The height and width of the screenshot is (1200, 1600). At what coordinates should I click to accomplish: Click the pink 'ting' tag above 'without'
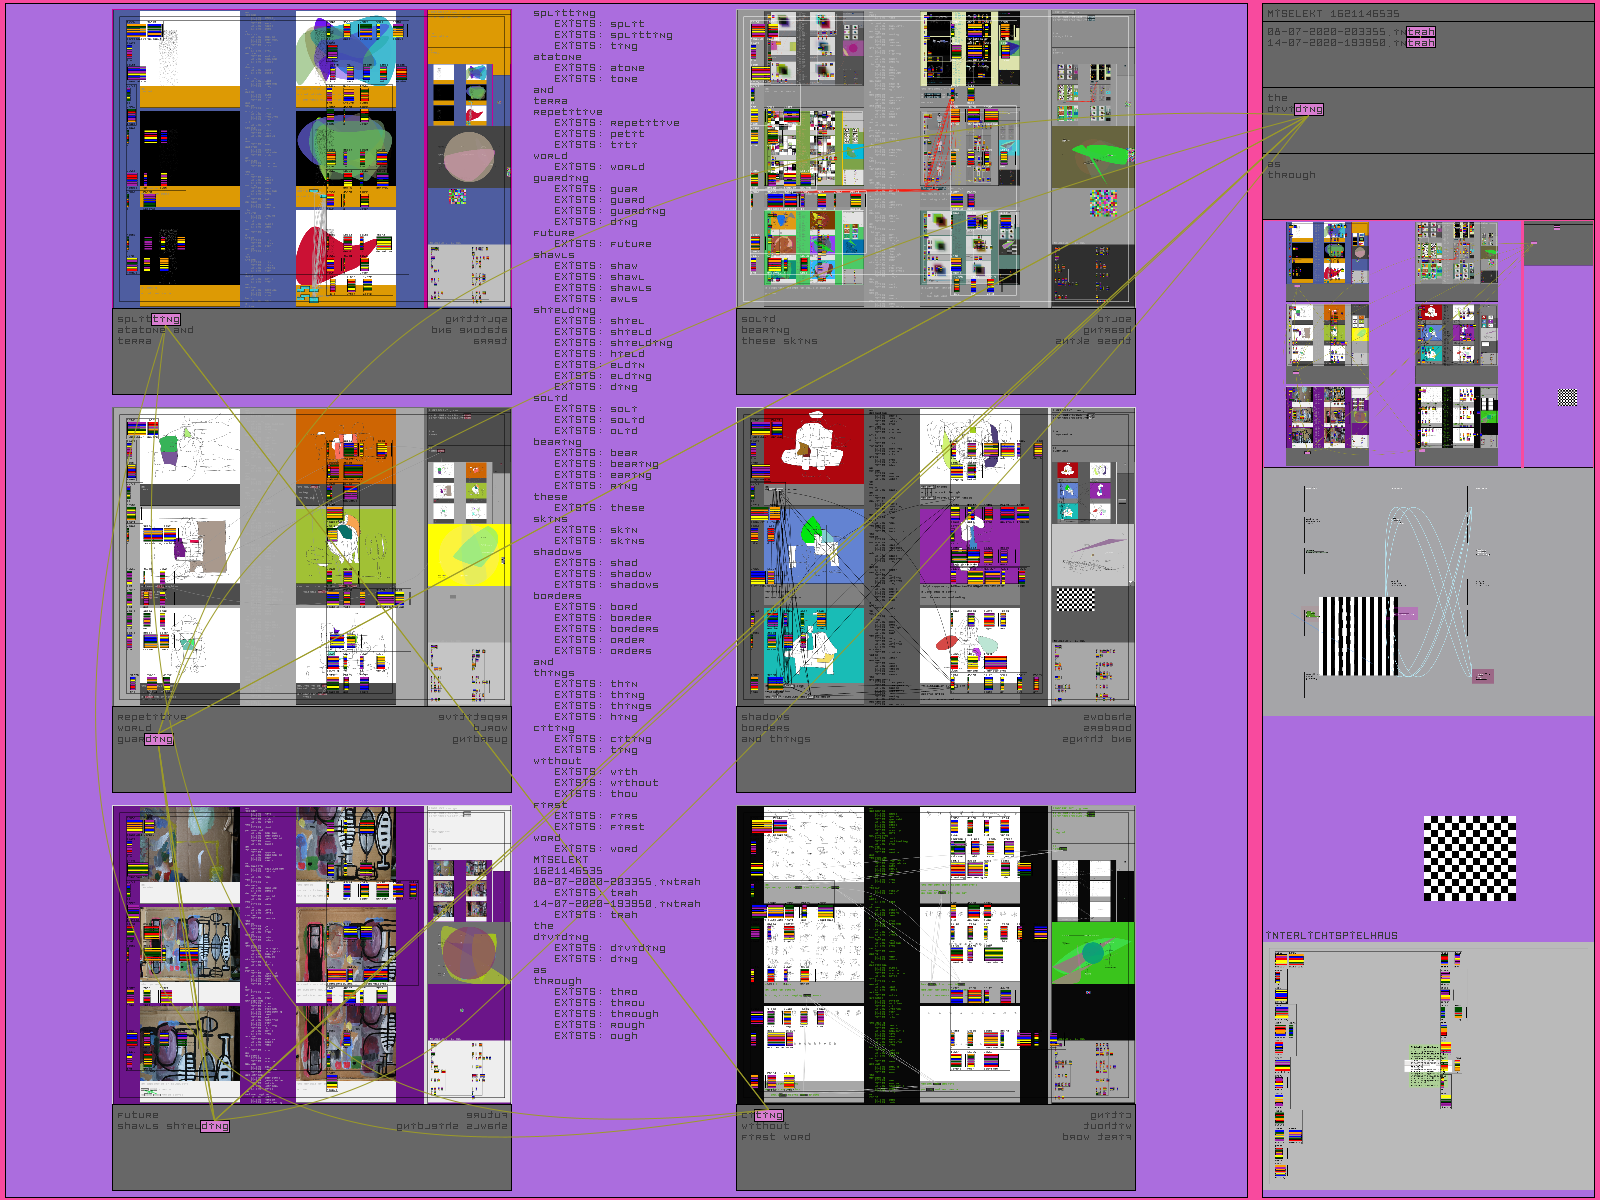769,1115
